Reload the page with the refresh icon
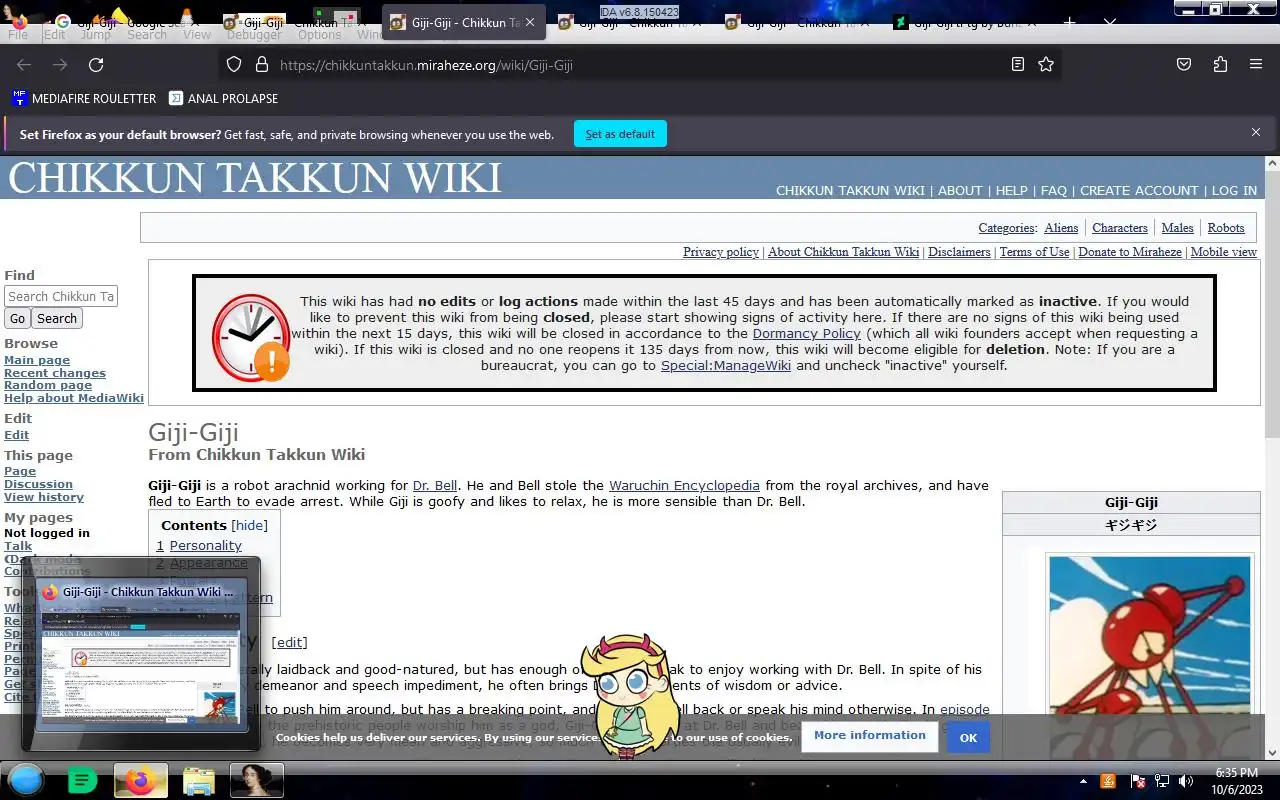1280x800 pixels. point(96,65)
